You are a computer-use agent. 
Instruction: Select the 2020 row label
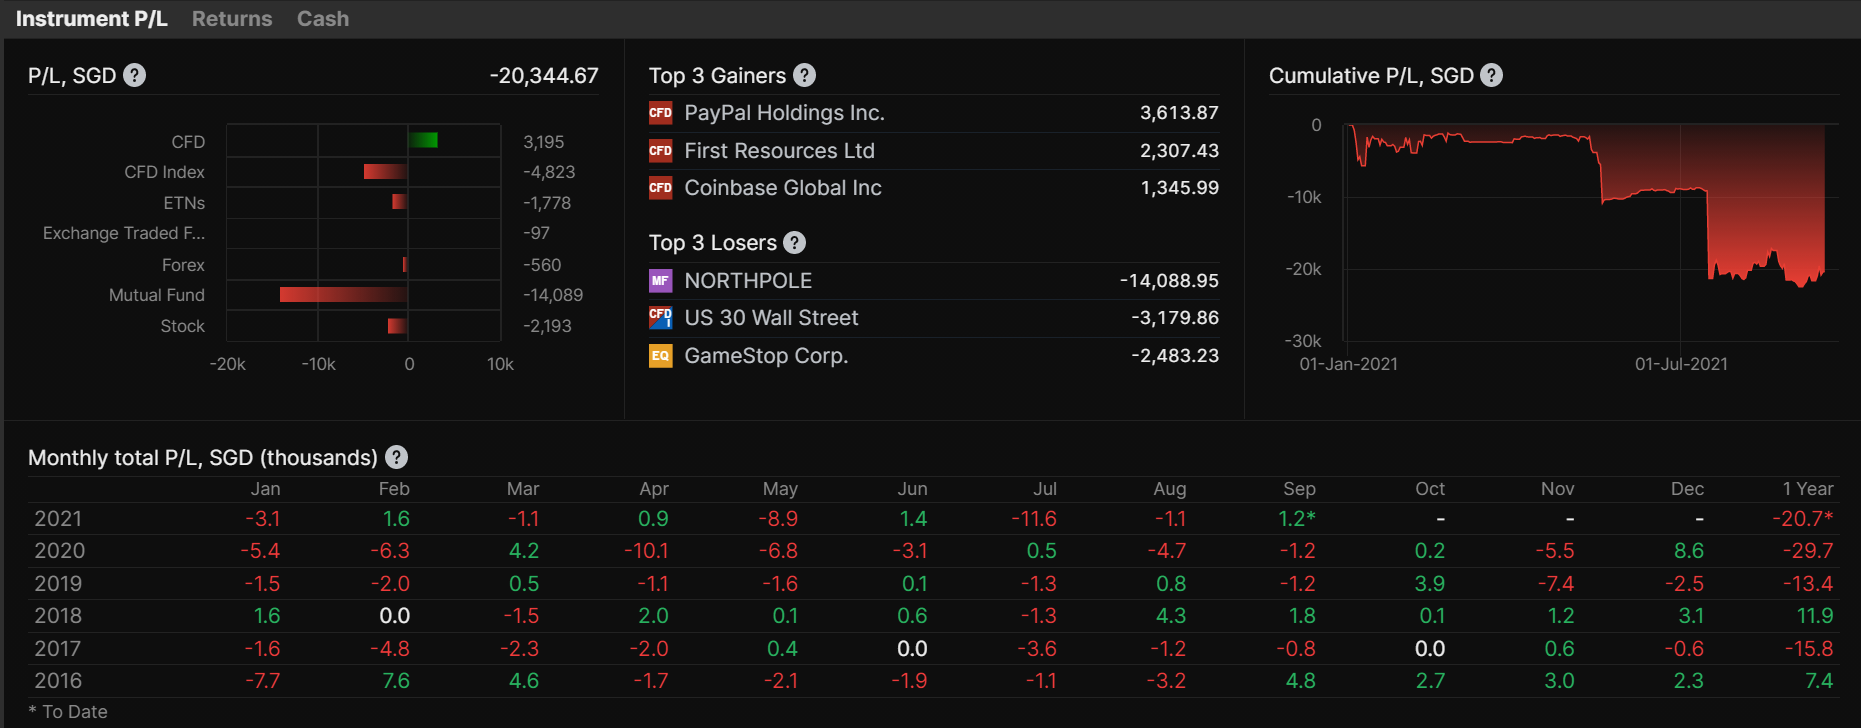click(59, 551)
